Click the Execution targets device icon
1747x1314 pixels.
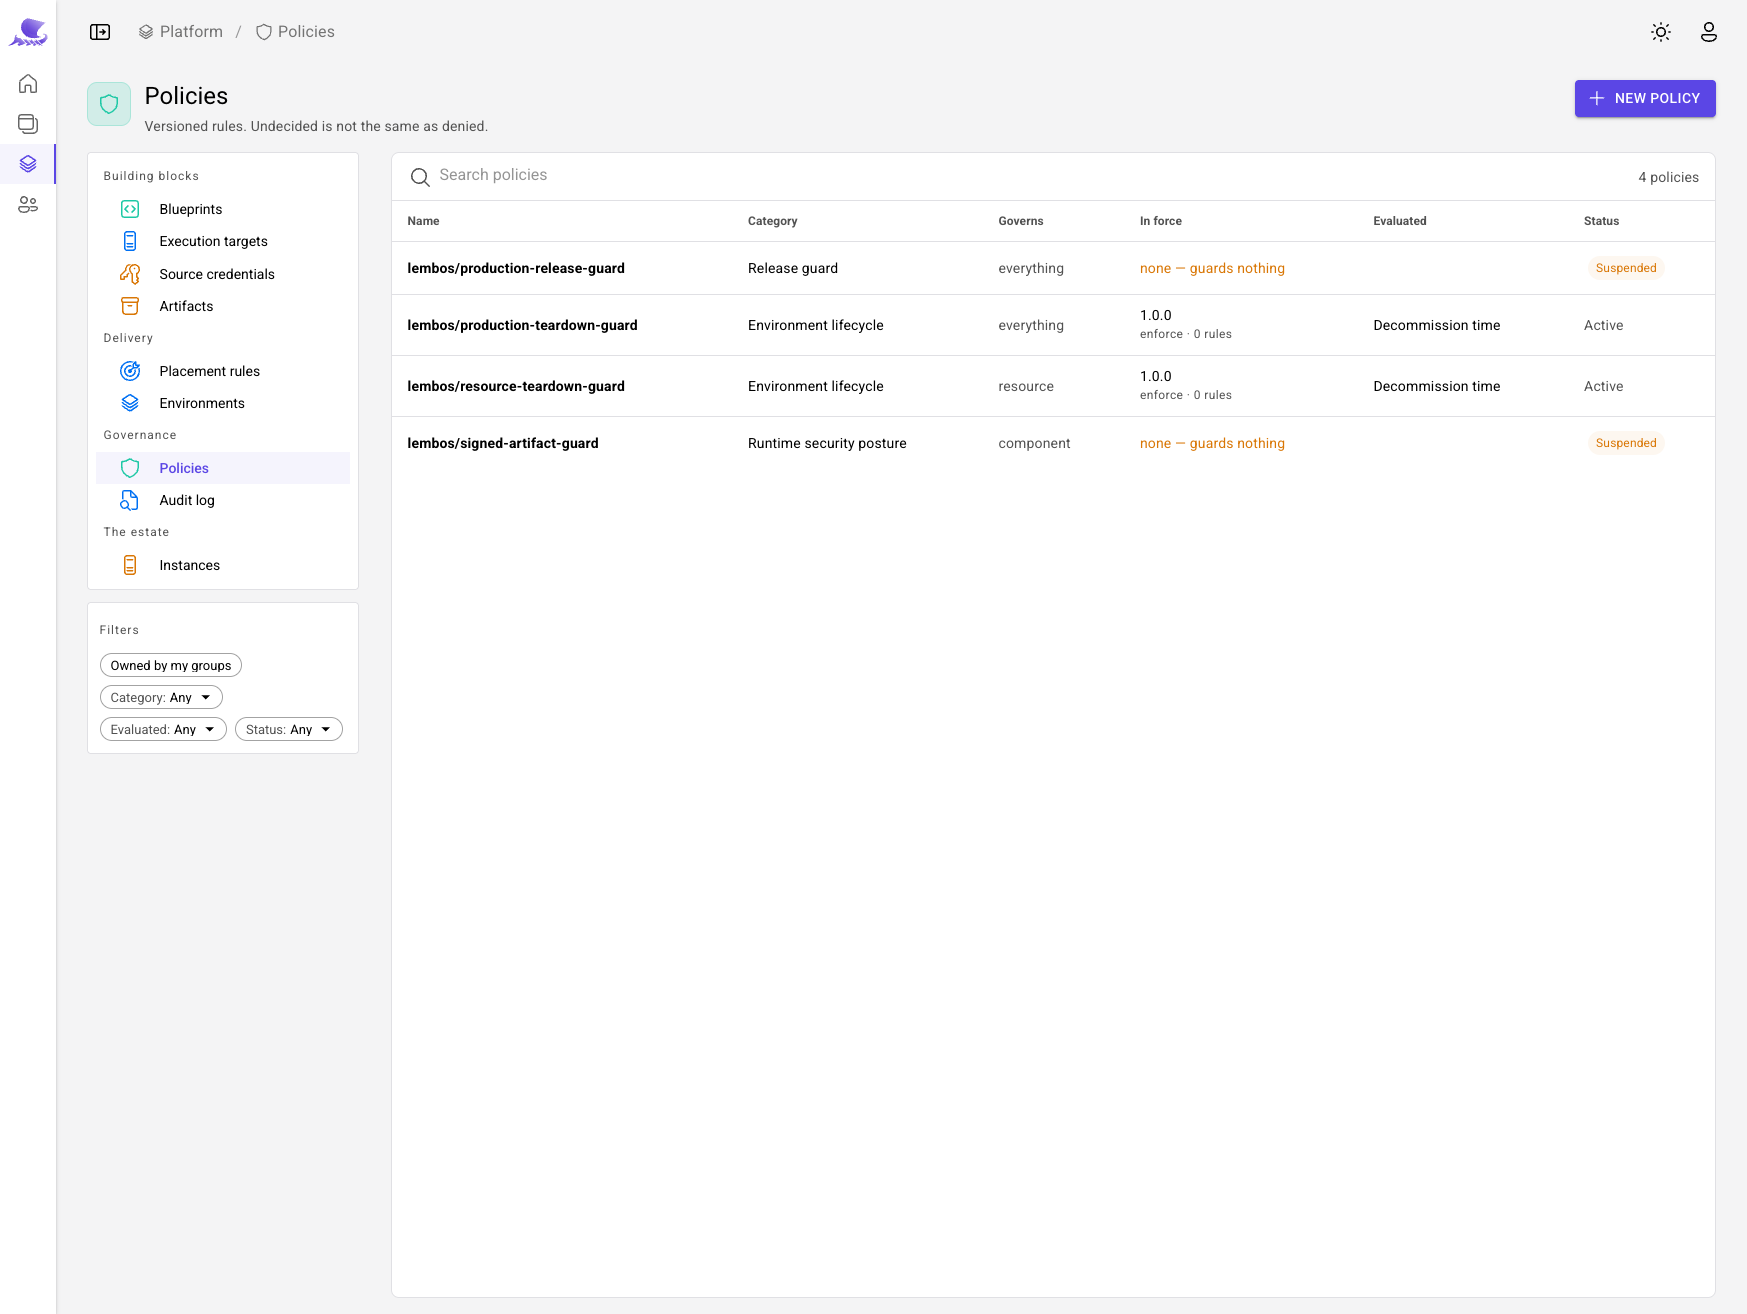pyautogui.click(x=130, y=241)
